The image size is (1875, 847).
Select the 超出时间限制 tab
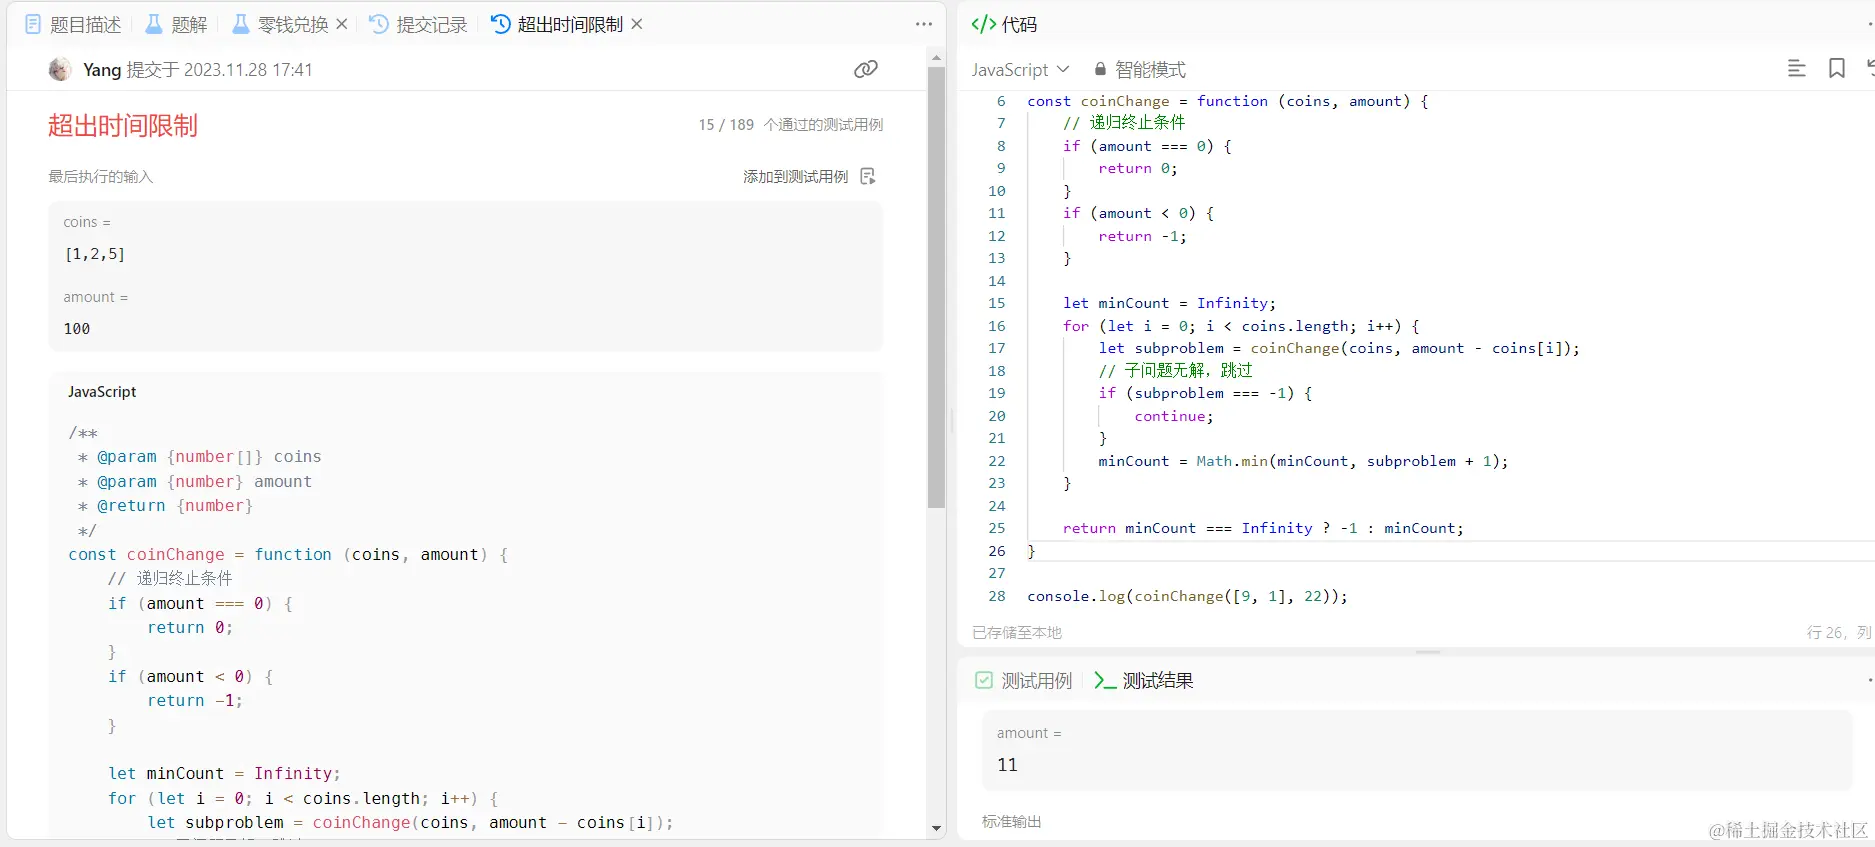pos(557,24)
